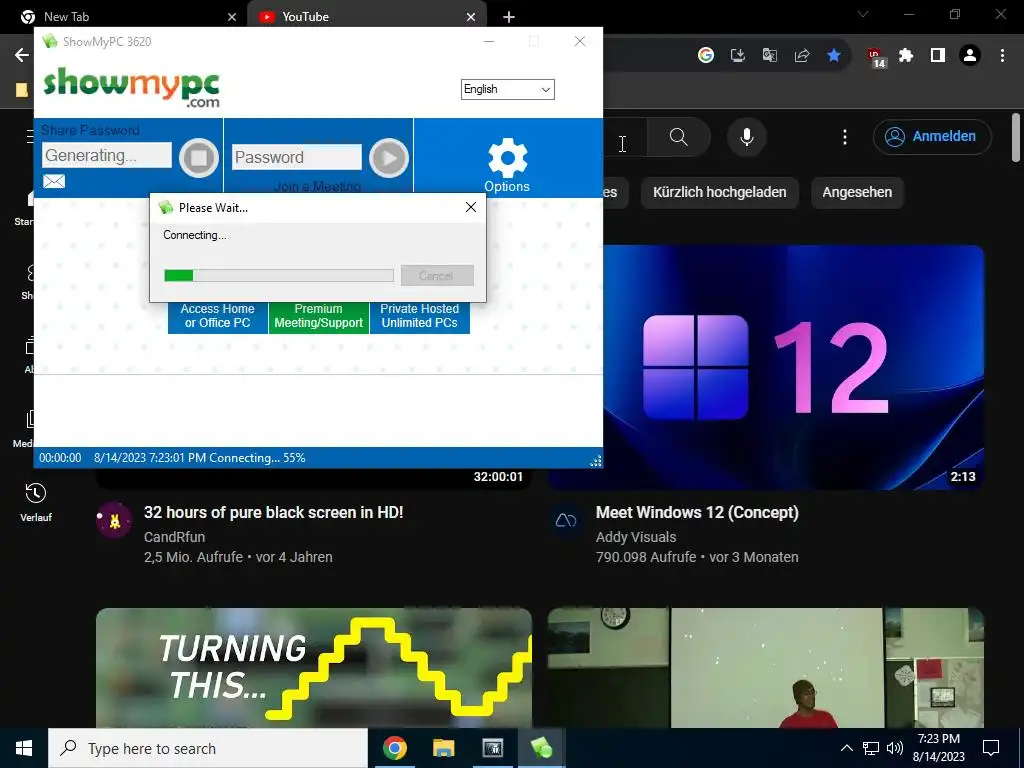The image size is (1024, 768).
Task: Click the Google icon in address bar
Action: coord(706,56)
